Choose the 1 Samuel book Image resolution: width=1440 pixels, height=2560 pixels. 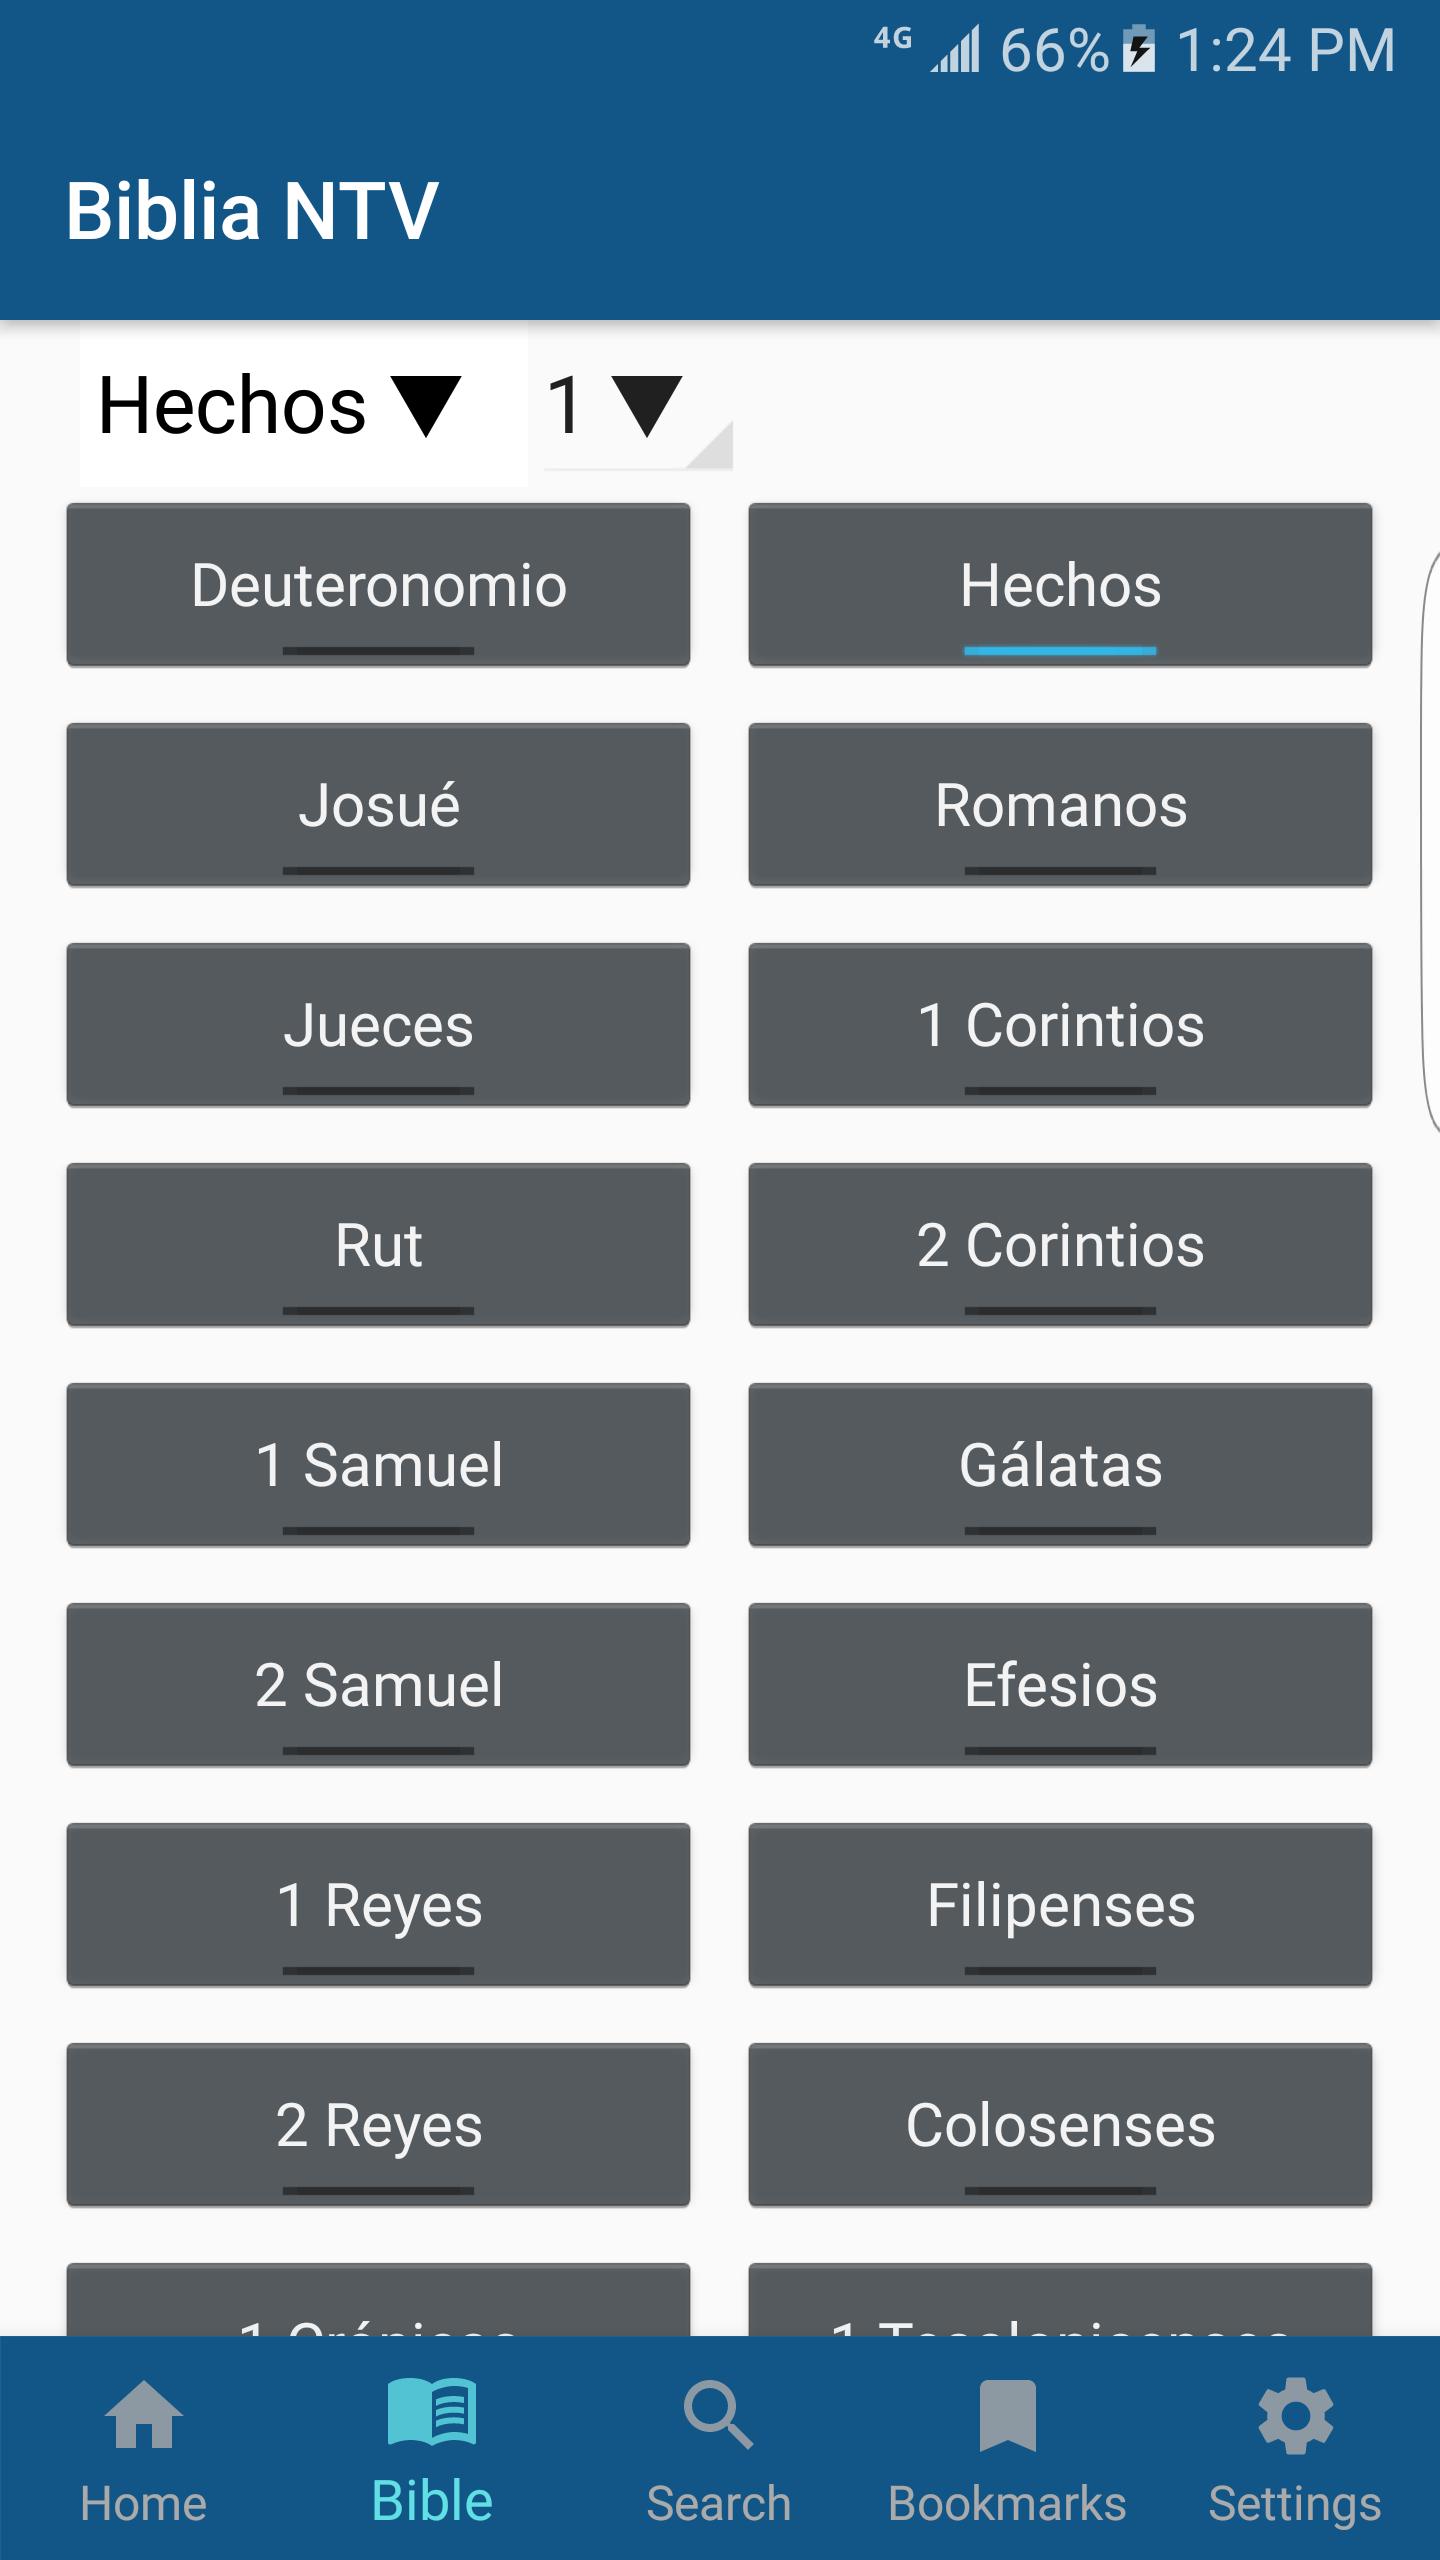[x=378, y=1465]
